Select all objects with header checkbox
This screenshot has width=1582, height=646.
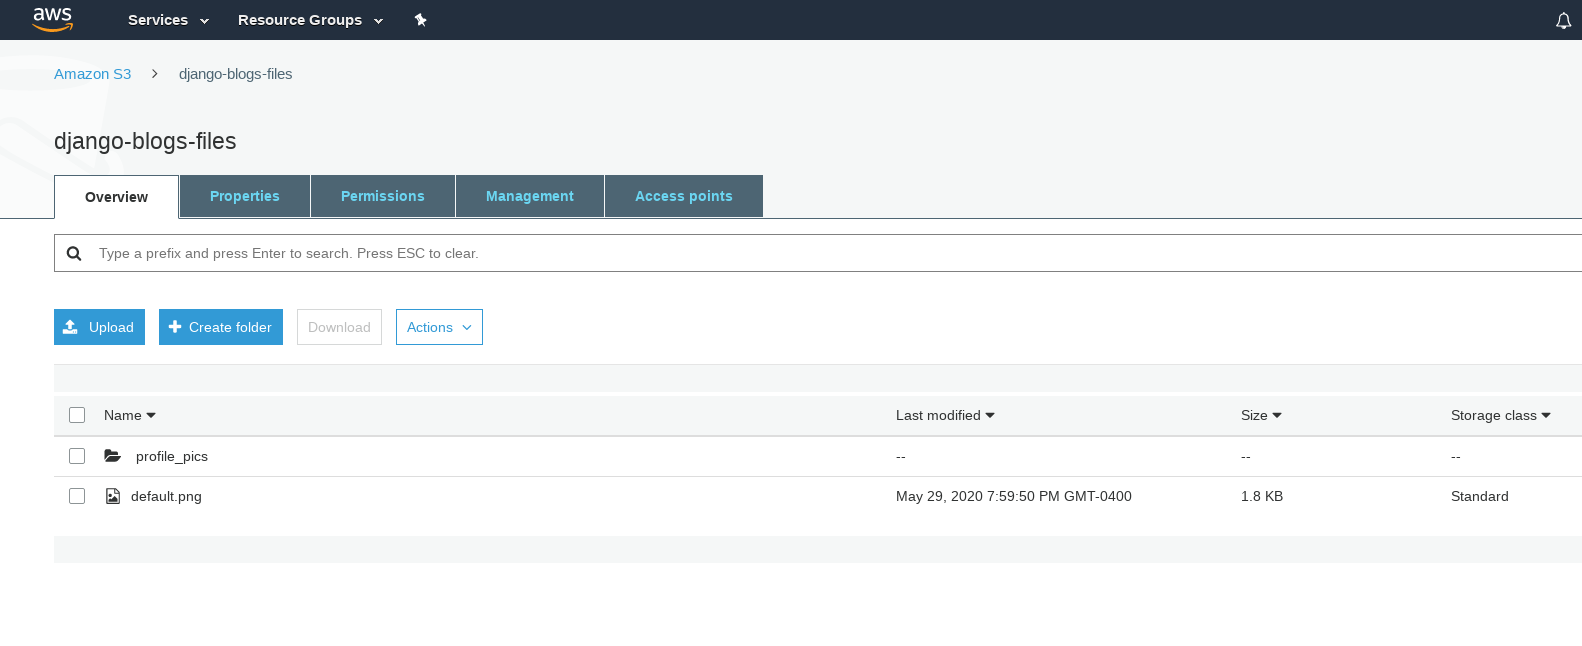(77, 415)
